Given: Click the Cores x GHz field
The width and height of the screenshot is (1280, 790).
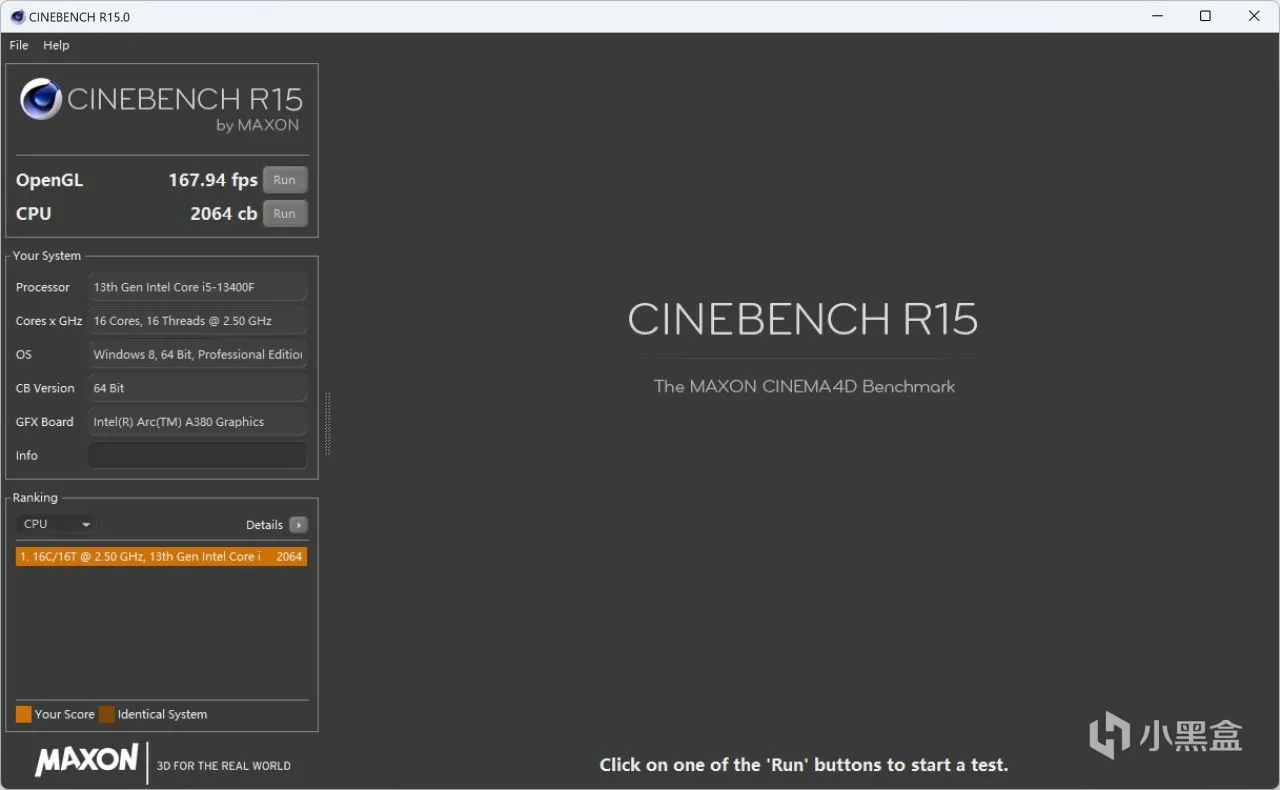Looking at the screenshot, I should click(x=197, y=321).
